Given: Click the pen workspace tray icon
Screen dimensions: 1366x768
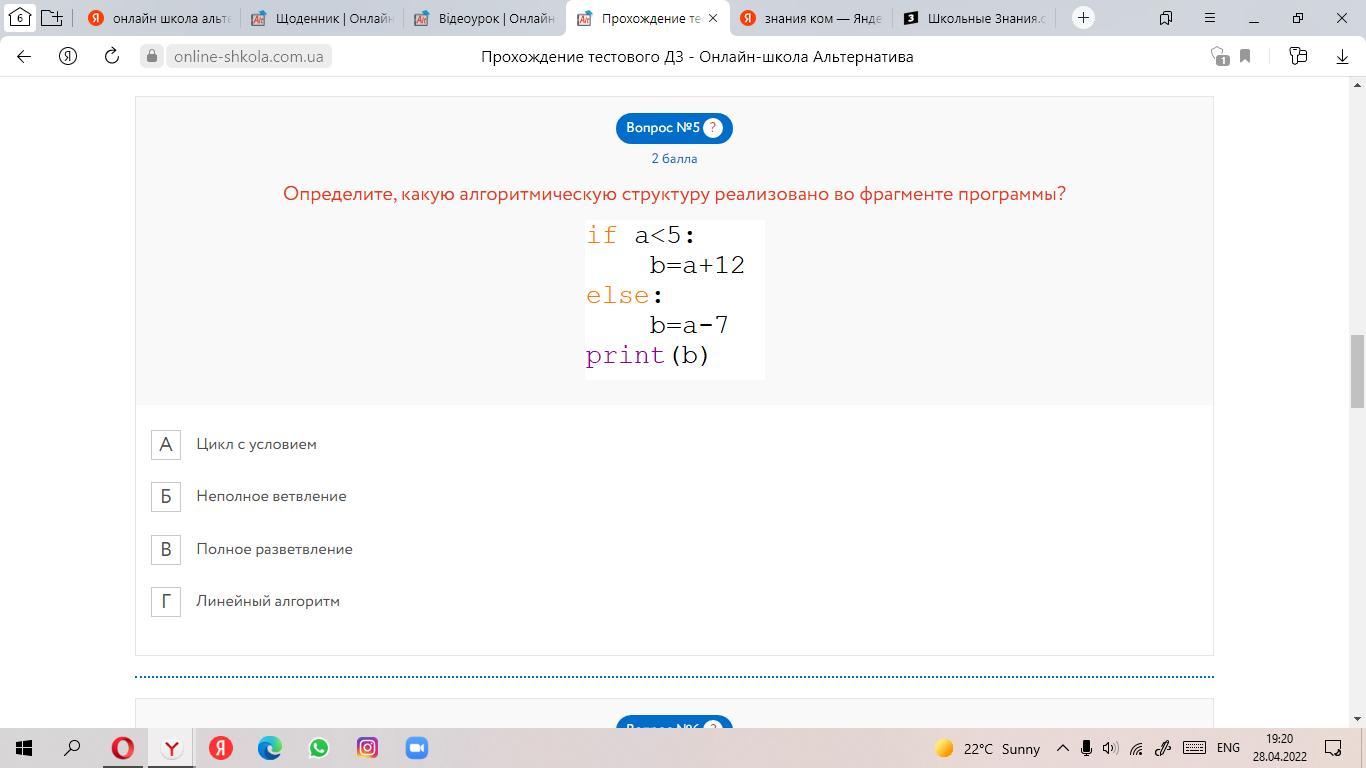Looking at the screenshot, I should coord(1163,748).
